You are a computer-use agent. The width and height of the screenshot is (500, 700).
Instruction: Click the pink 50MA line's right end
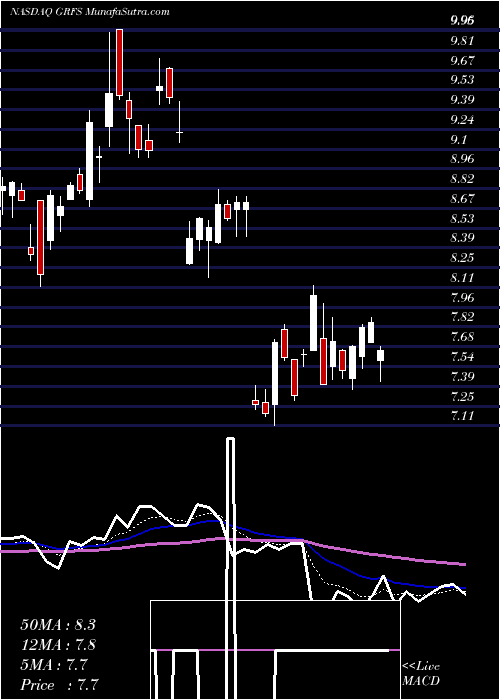464,565
